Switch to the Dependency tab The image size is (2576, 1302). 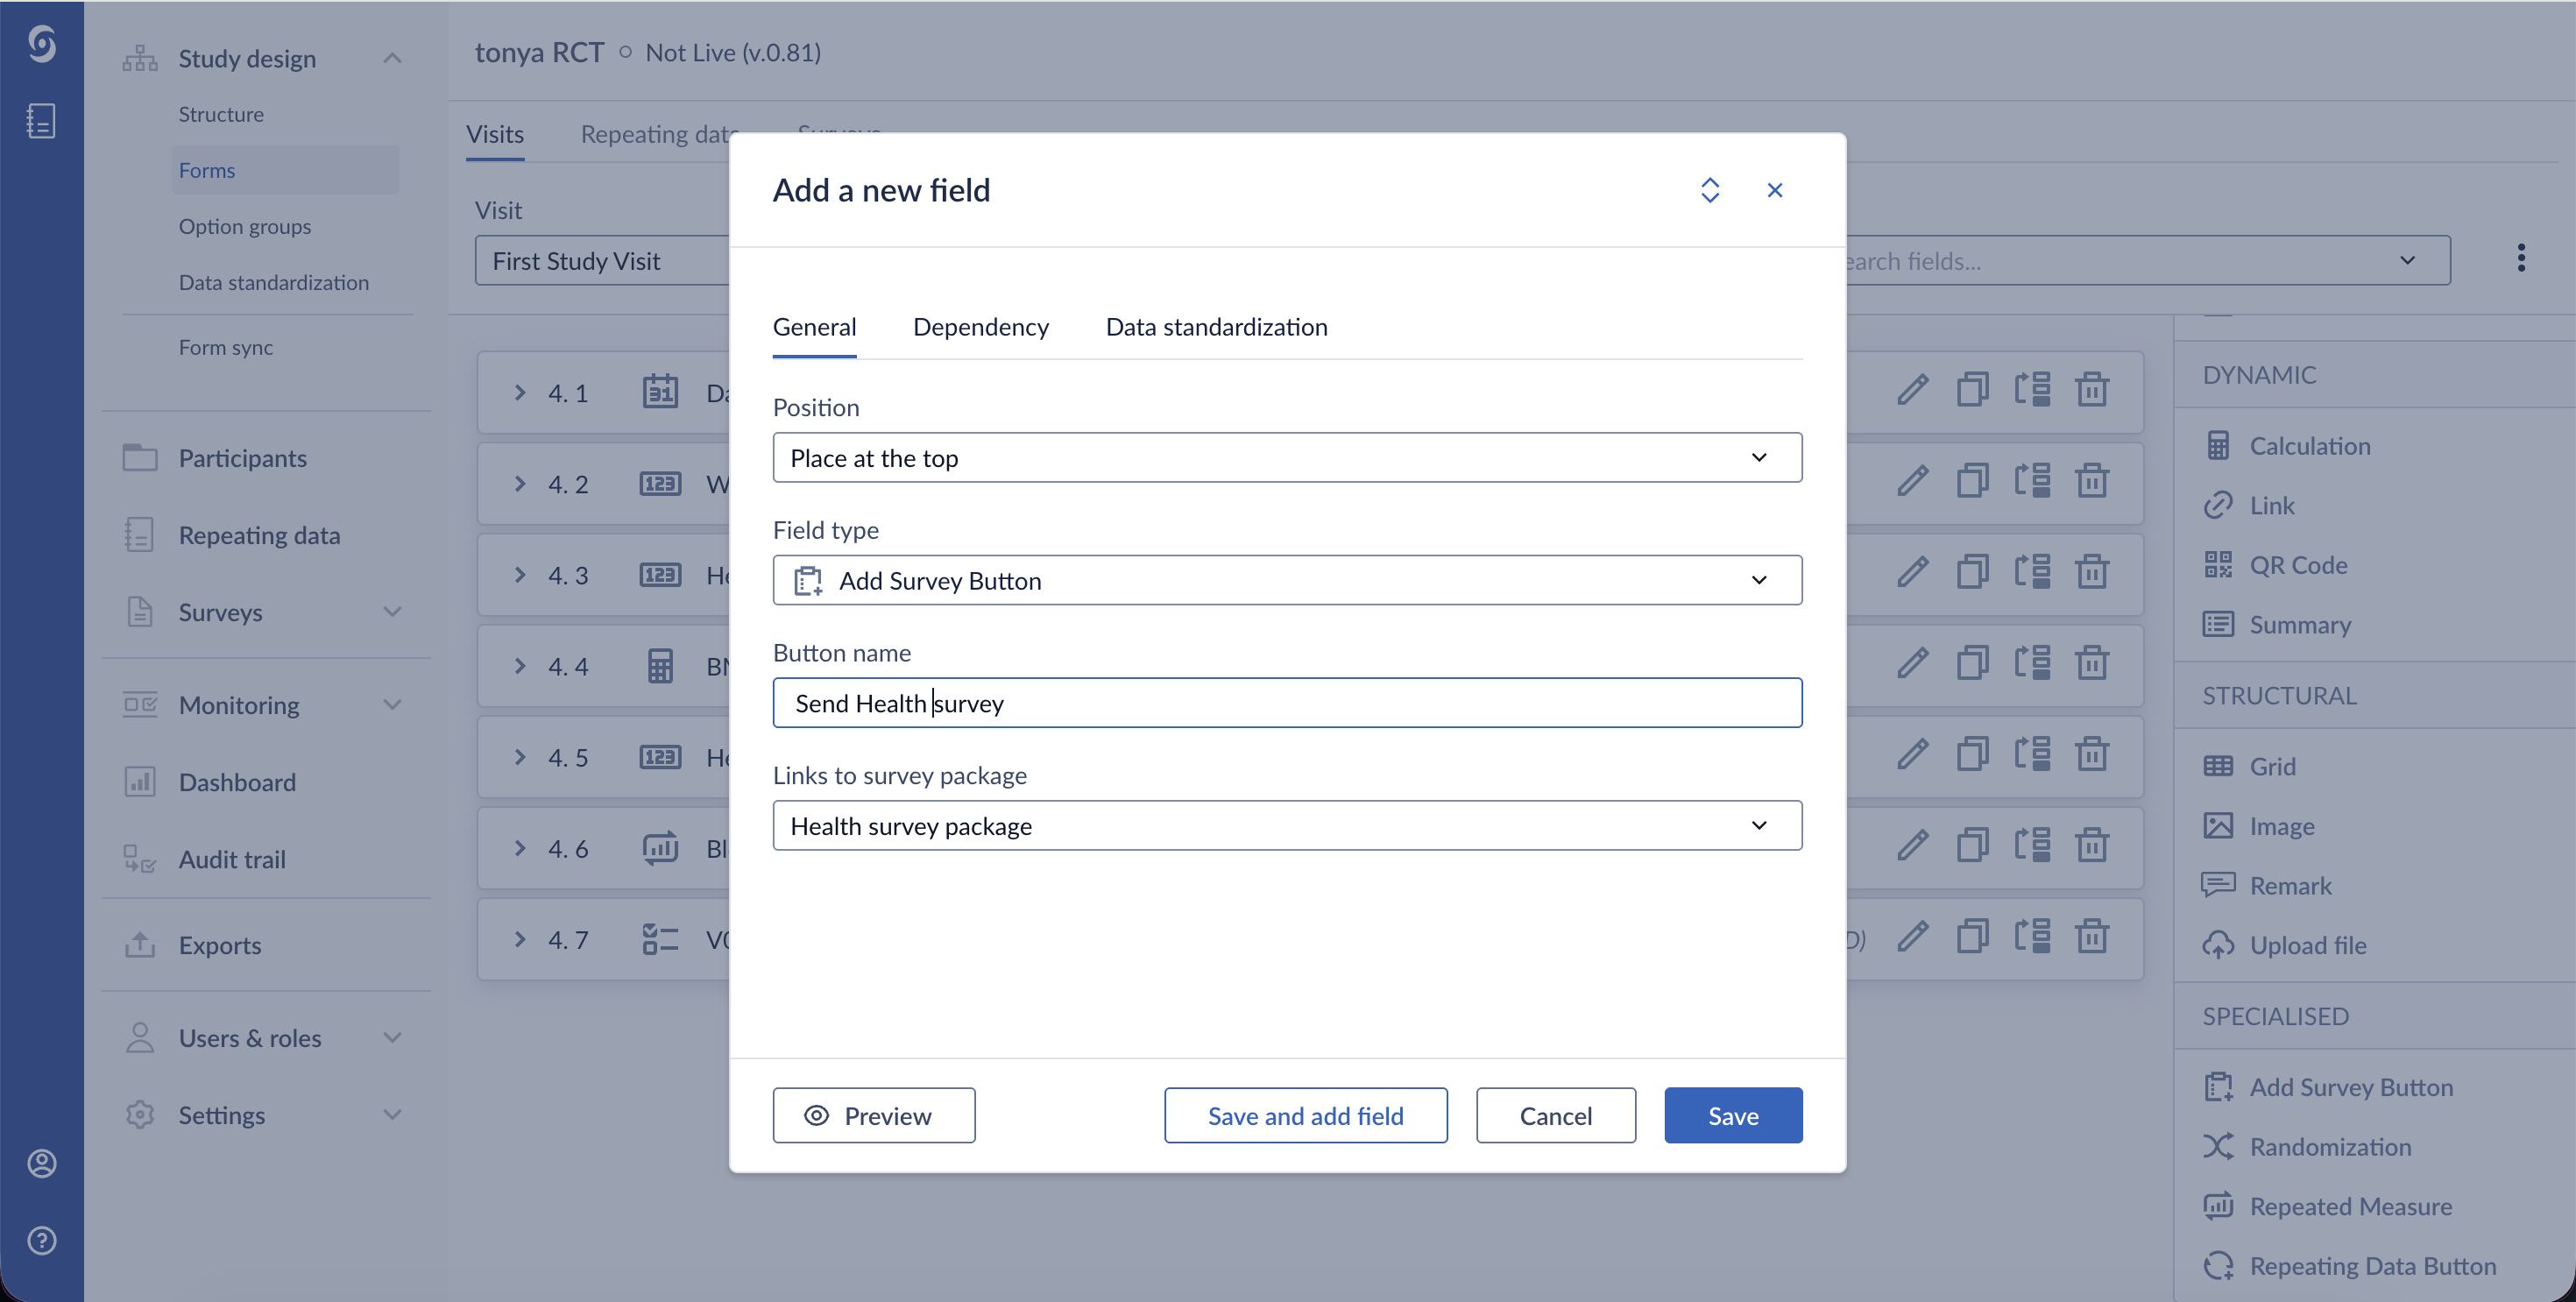(980, 327)
